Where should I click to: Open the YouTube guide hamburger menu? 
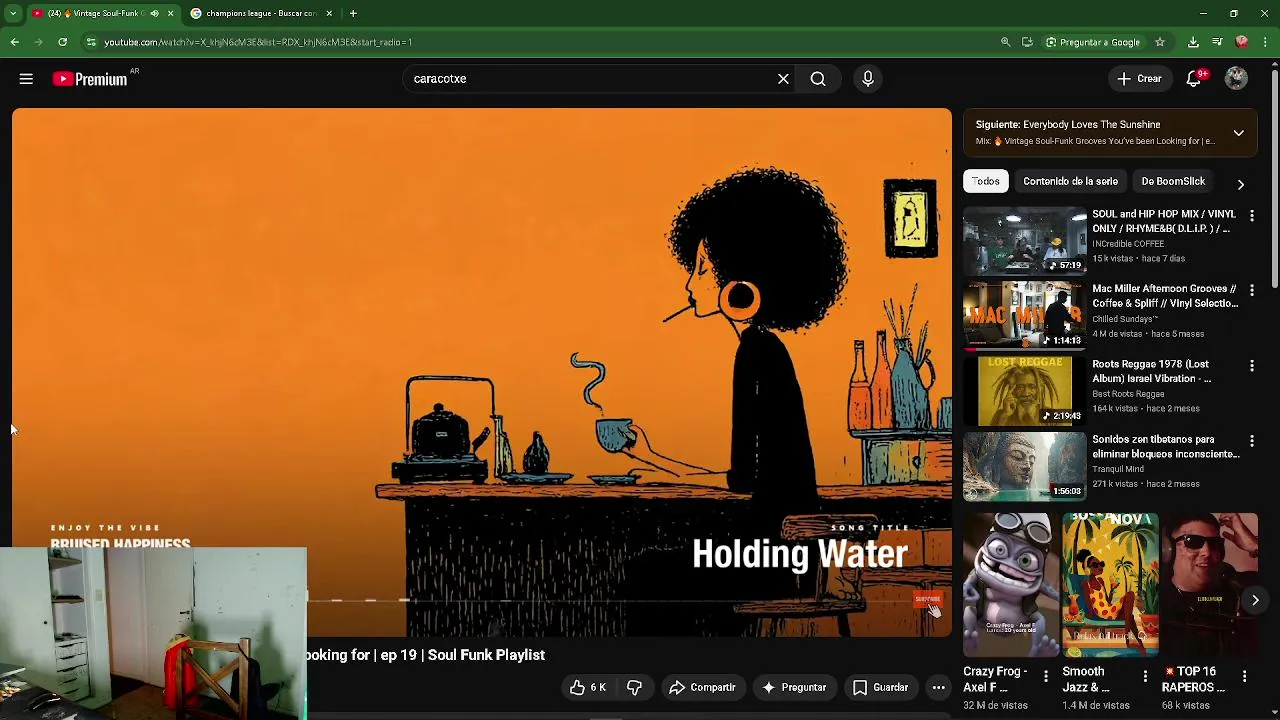point(26,79)
